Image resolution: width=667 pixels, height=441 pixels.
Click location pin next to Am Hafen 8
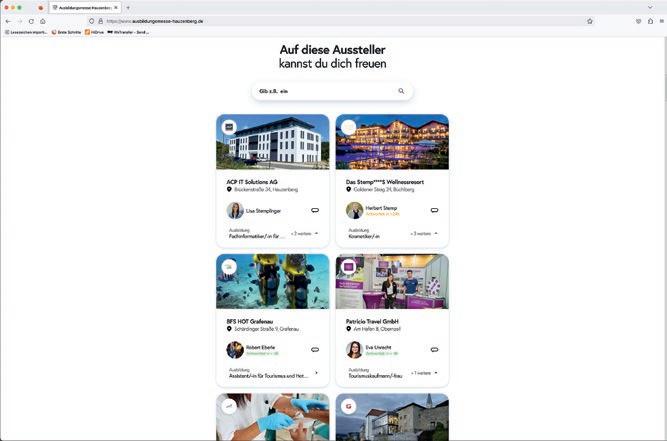(x=348, y=329)
